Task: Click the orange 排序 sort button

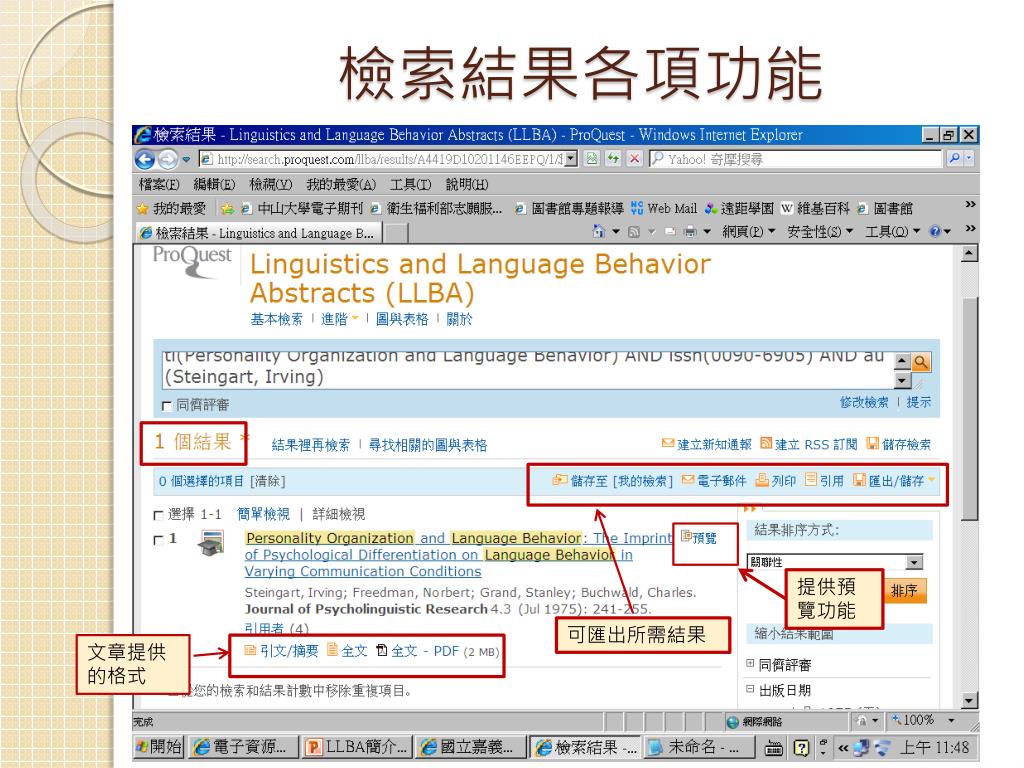Action: [904, 591]
